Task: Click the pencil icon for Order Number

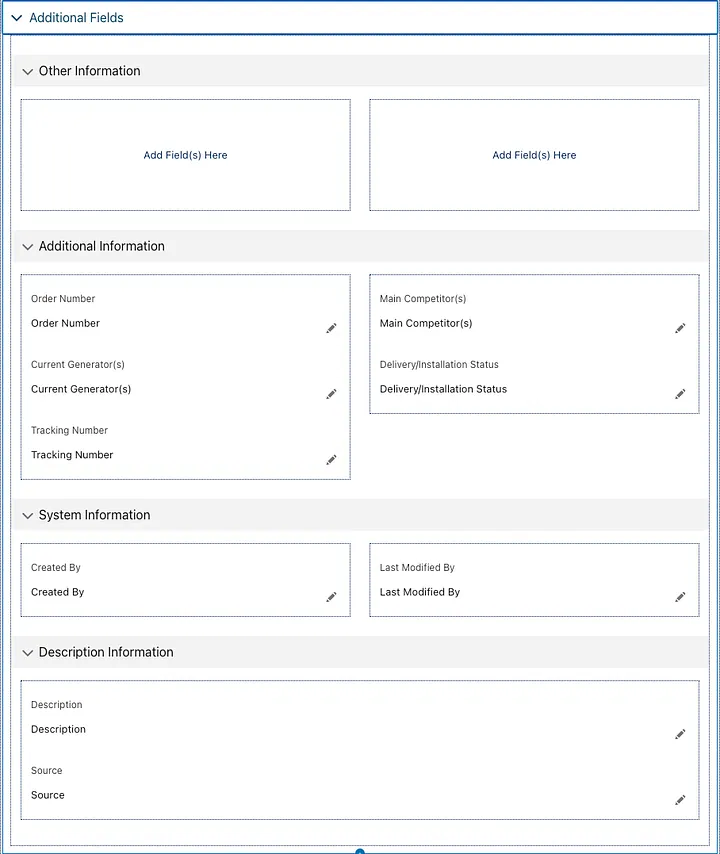Action: pos(331,328)
